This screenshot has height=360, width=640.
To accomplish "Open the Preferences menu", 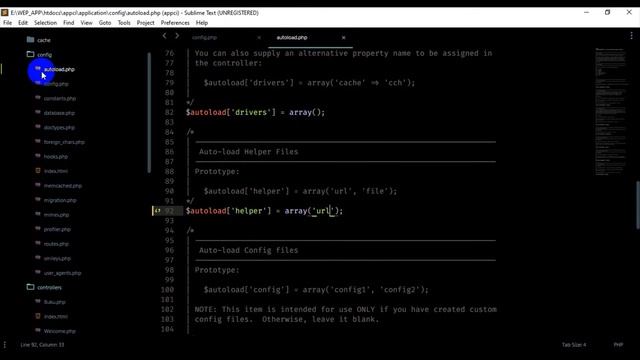I will (175, 23).
